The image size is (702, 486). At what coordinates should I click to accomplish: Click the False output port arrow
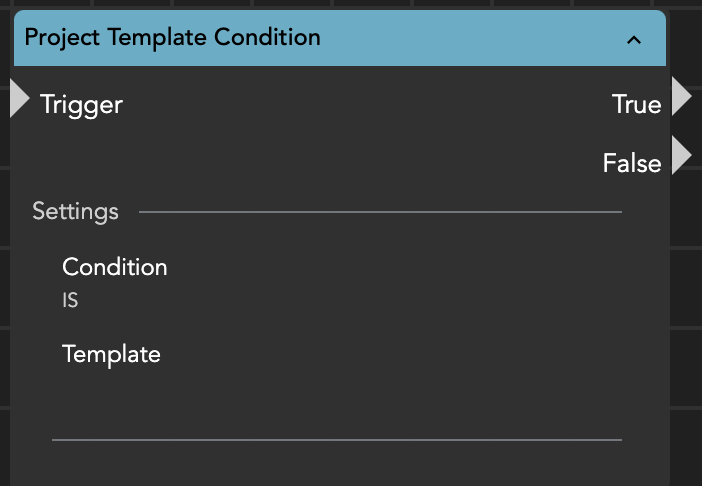point(682,156)
